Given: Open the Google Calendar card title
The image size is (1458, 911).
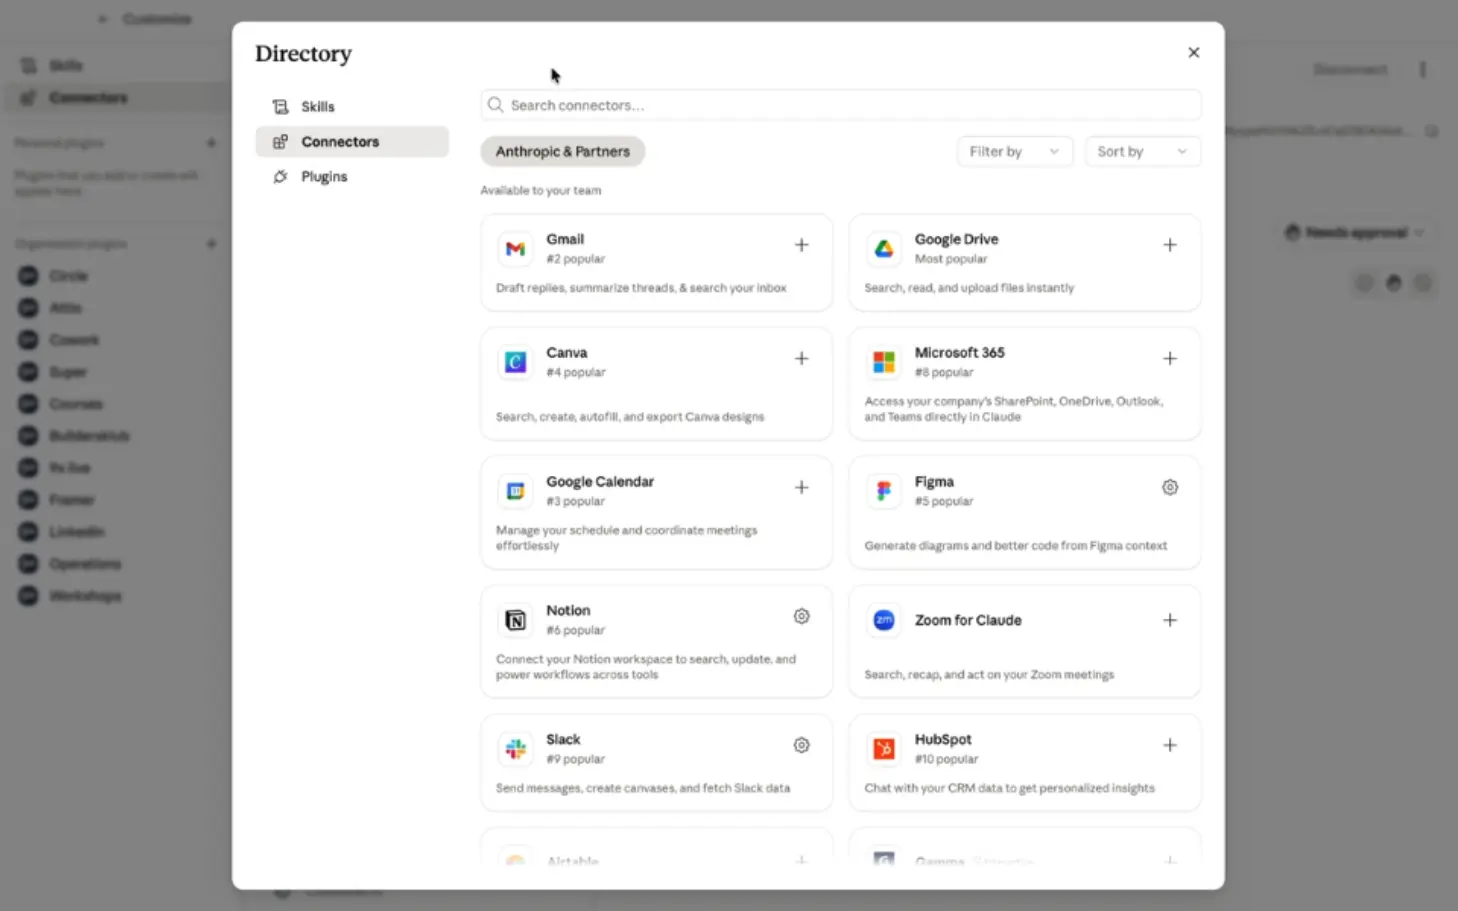Looking at the screenshot, I should pos(600,481).
